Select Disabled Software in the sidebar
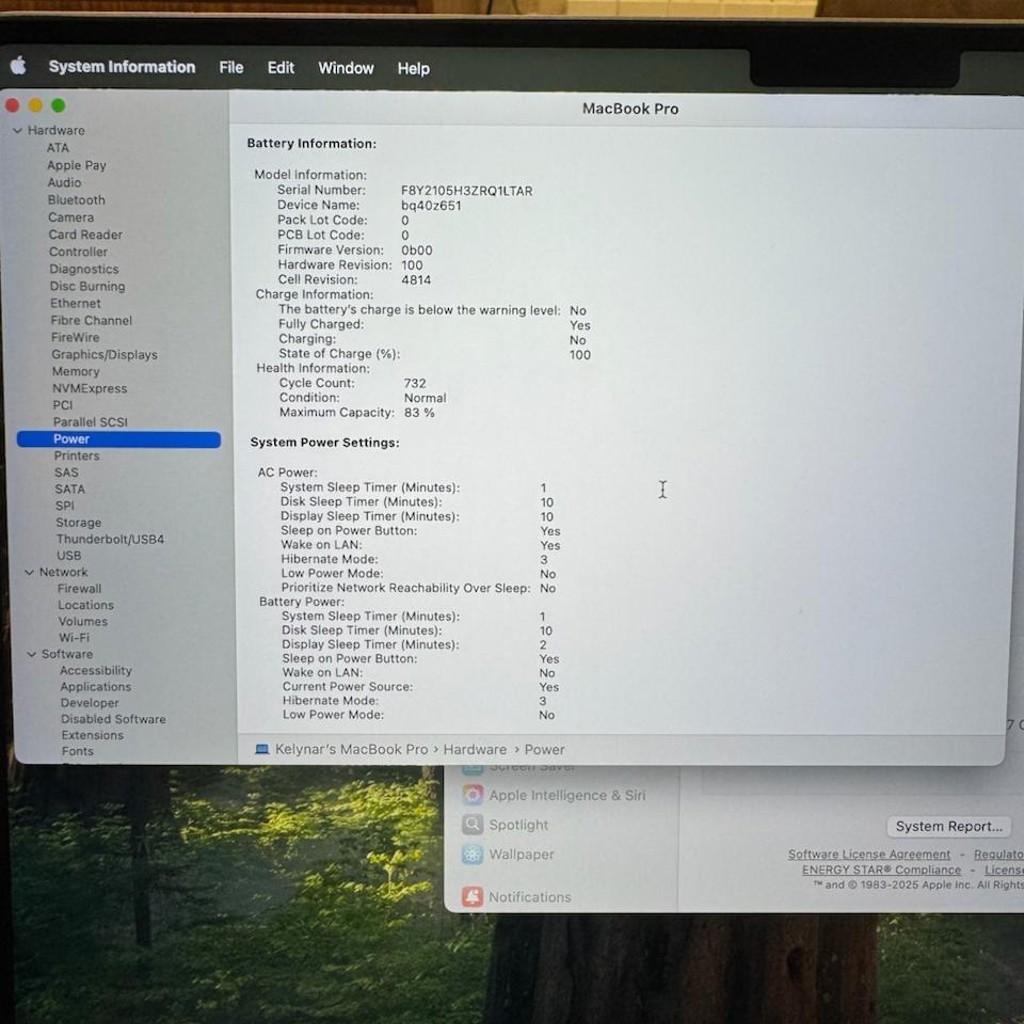This screenshot has height=1024, width=1024. (113, 718)
